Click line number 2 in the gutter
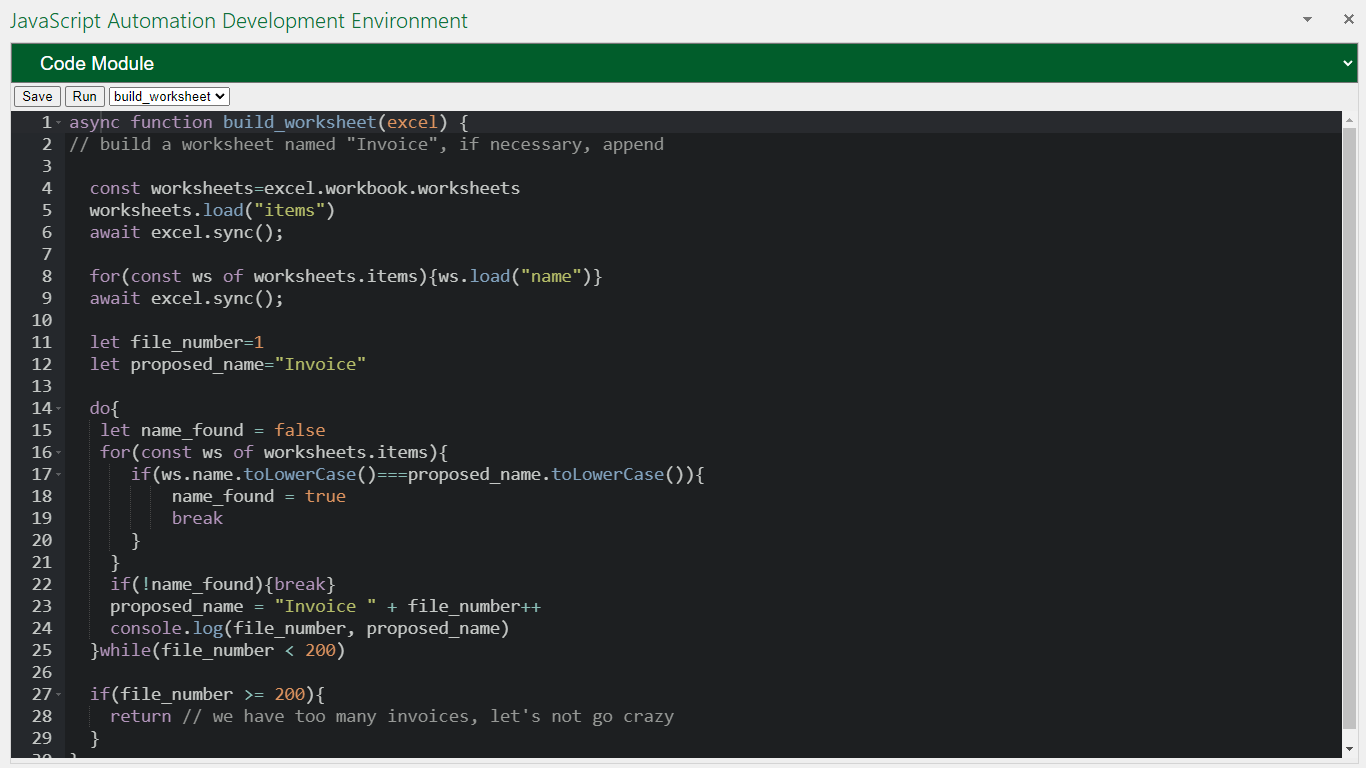This screenshot has height=768, width=1366. pyautogui.click(x=46, y=144)
